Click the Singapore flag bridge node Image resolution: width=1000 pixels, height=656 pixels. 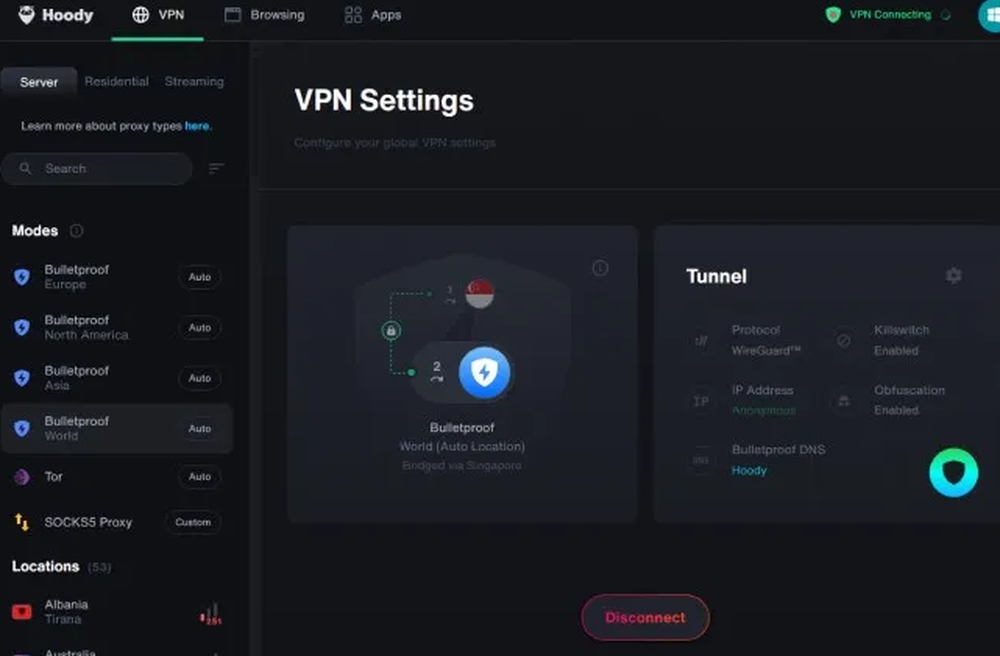480,294
